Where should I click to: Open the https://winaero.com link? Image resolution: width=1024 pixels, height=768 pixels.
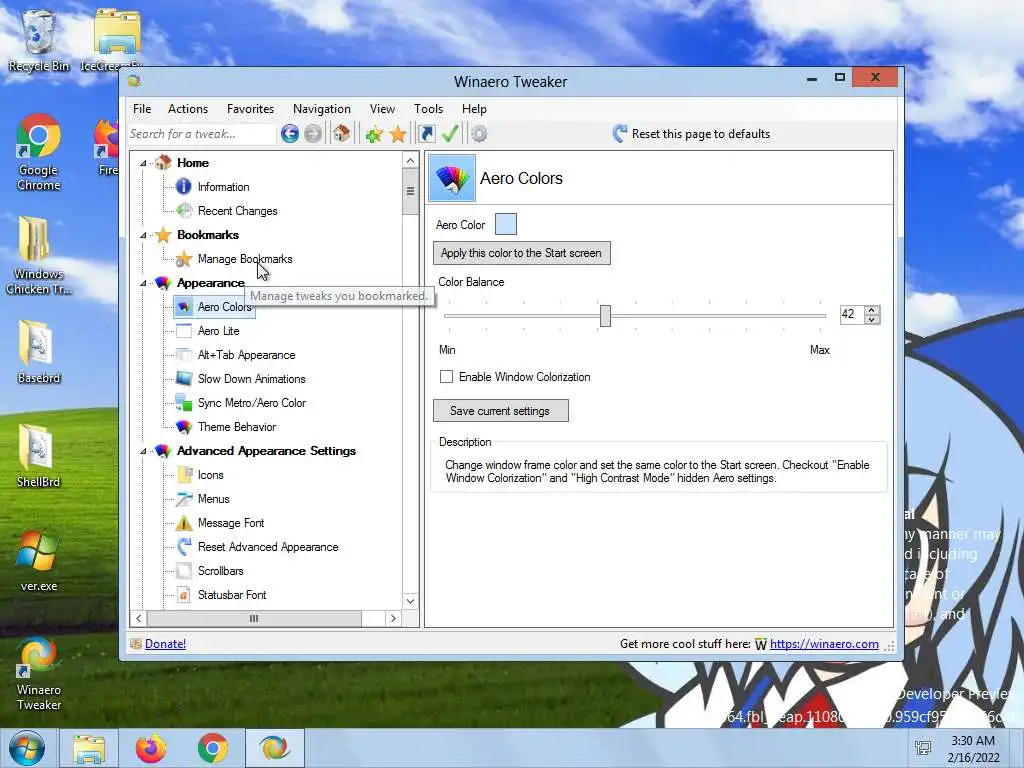824,644
